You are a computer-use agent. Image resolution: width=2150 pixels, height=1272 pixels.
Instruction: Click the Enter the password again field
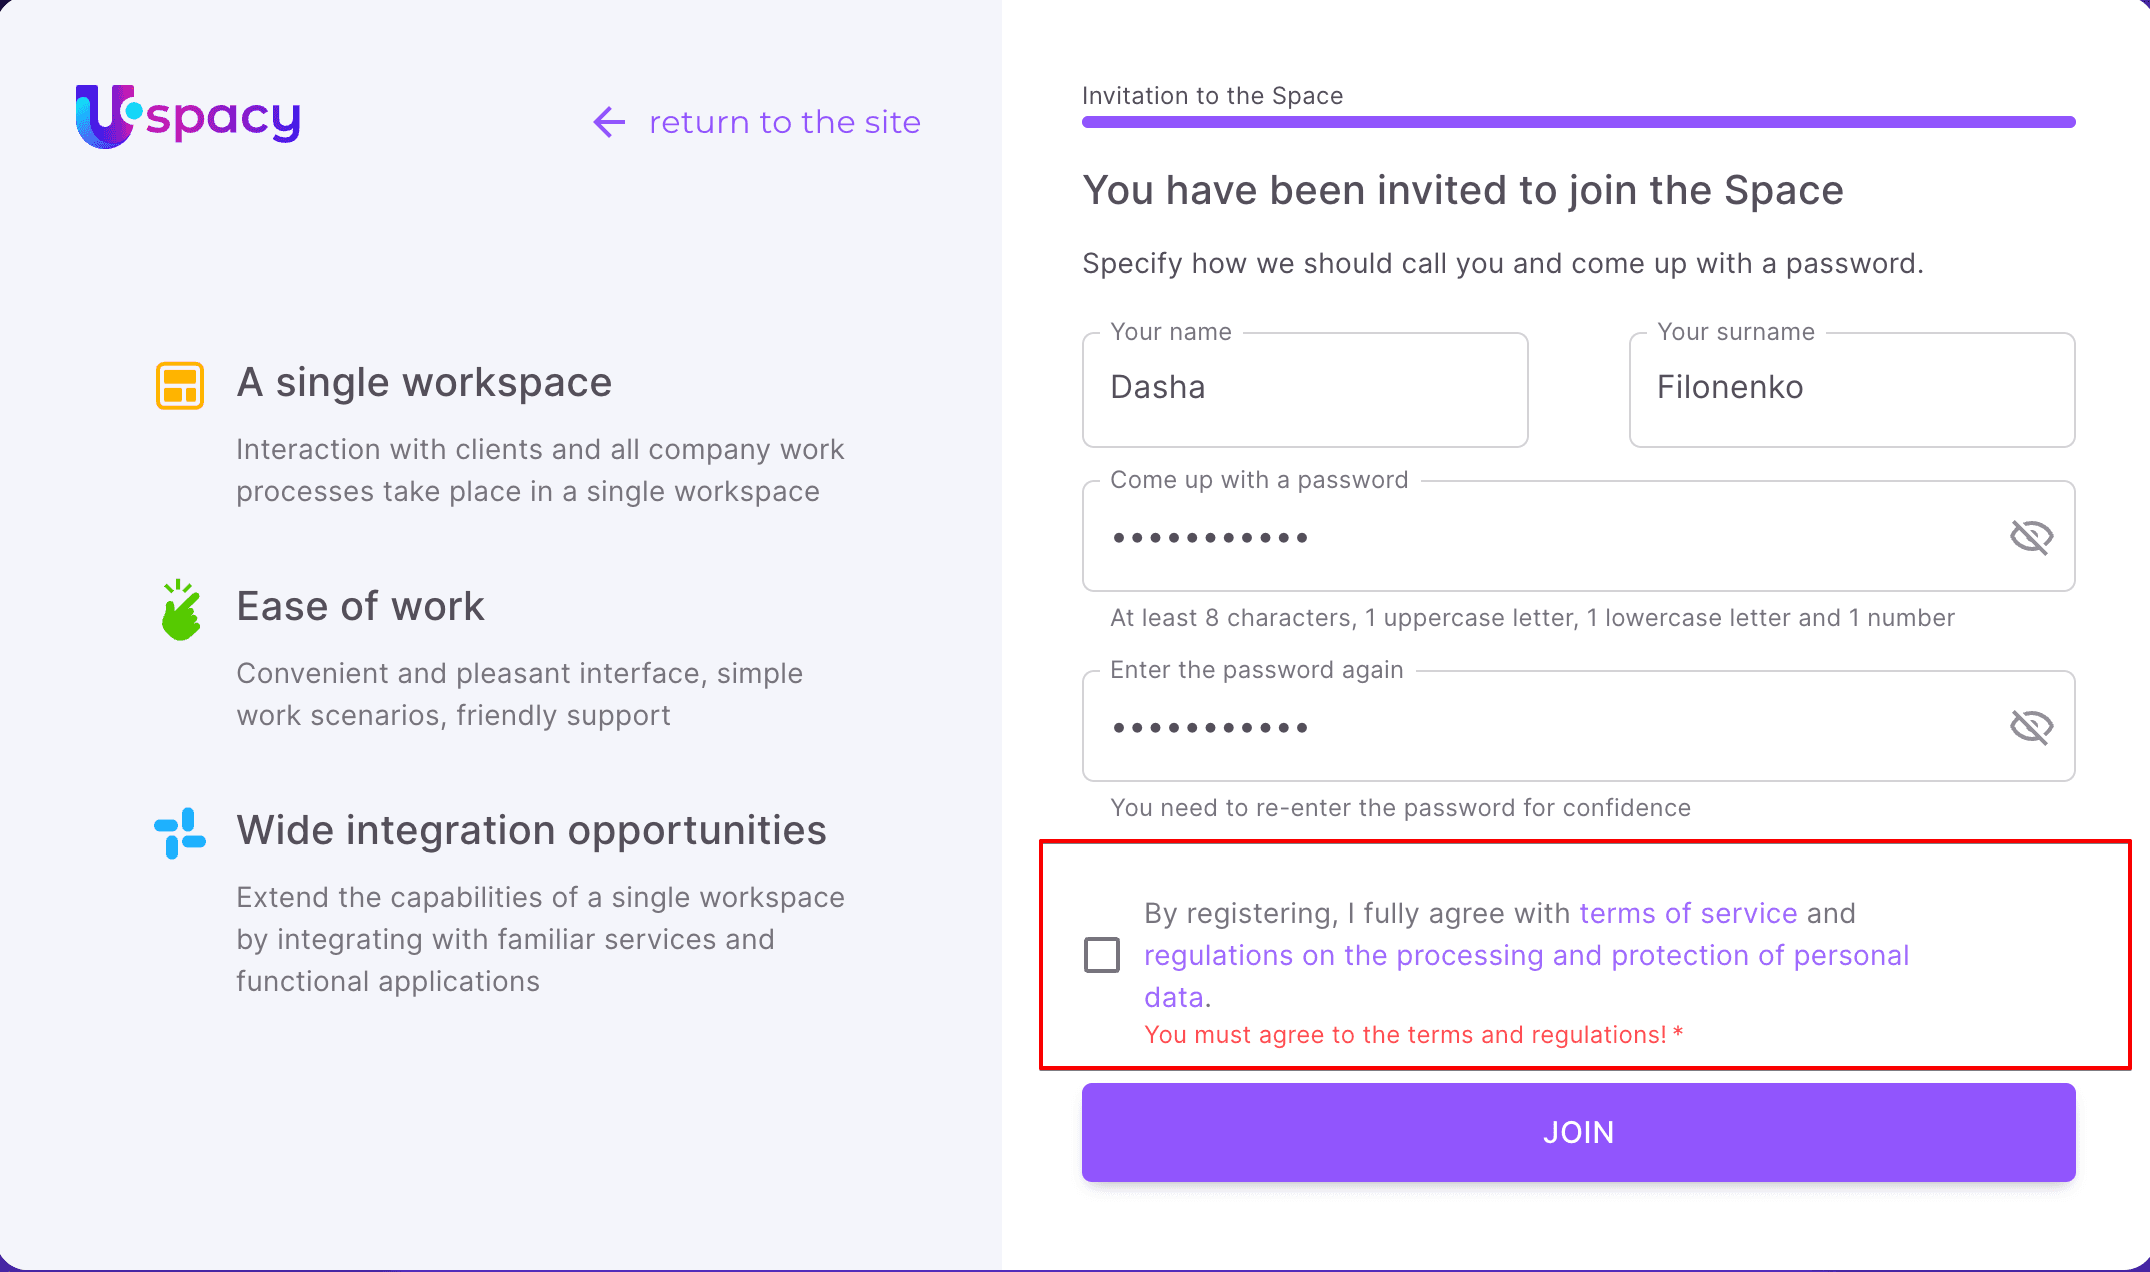(x=1540, y=727)
